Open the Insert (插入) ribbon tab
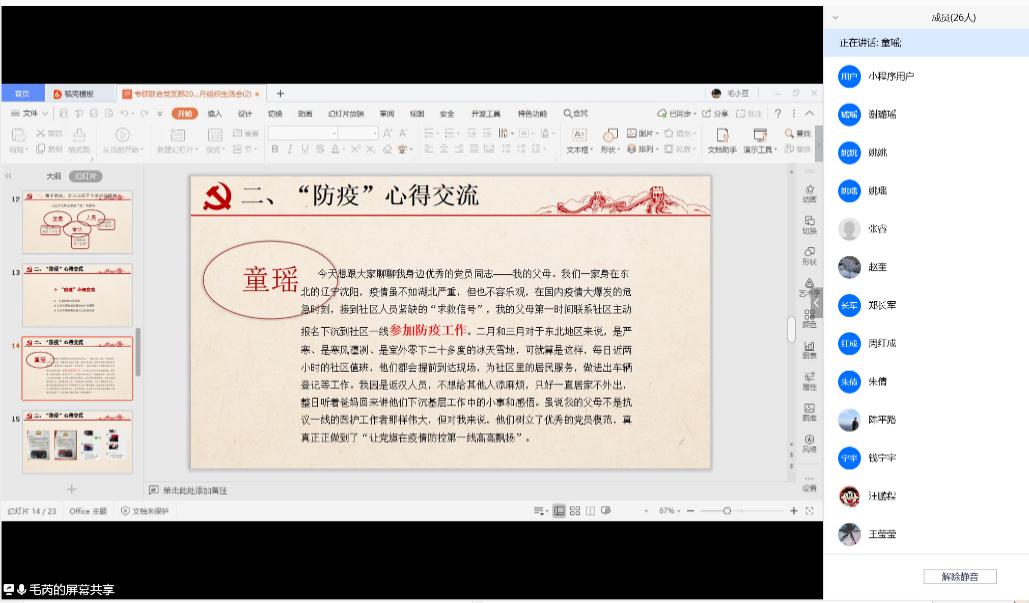1029x603 pixels. [x=214, y=114]
